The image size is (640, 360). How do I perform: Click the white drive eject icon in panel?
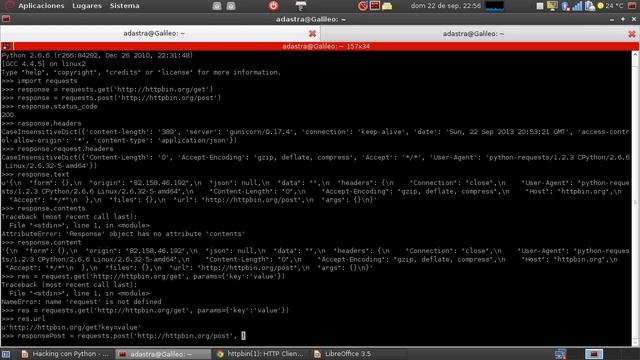(x=301, y=6)
